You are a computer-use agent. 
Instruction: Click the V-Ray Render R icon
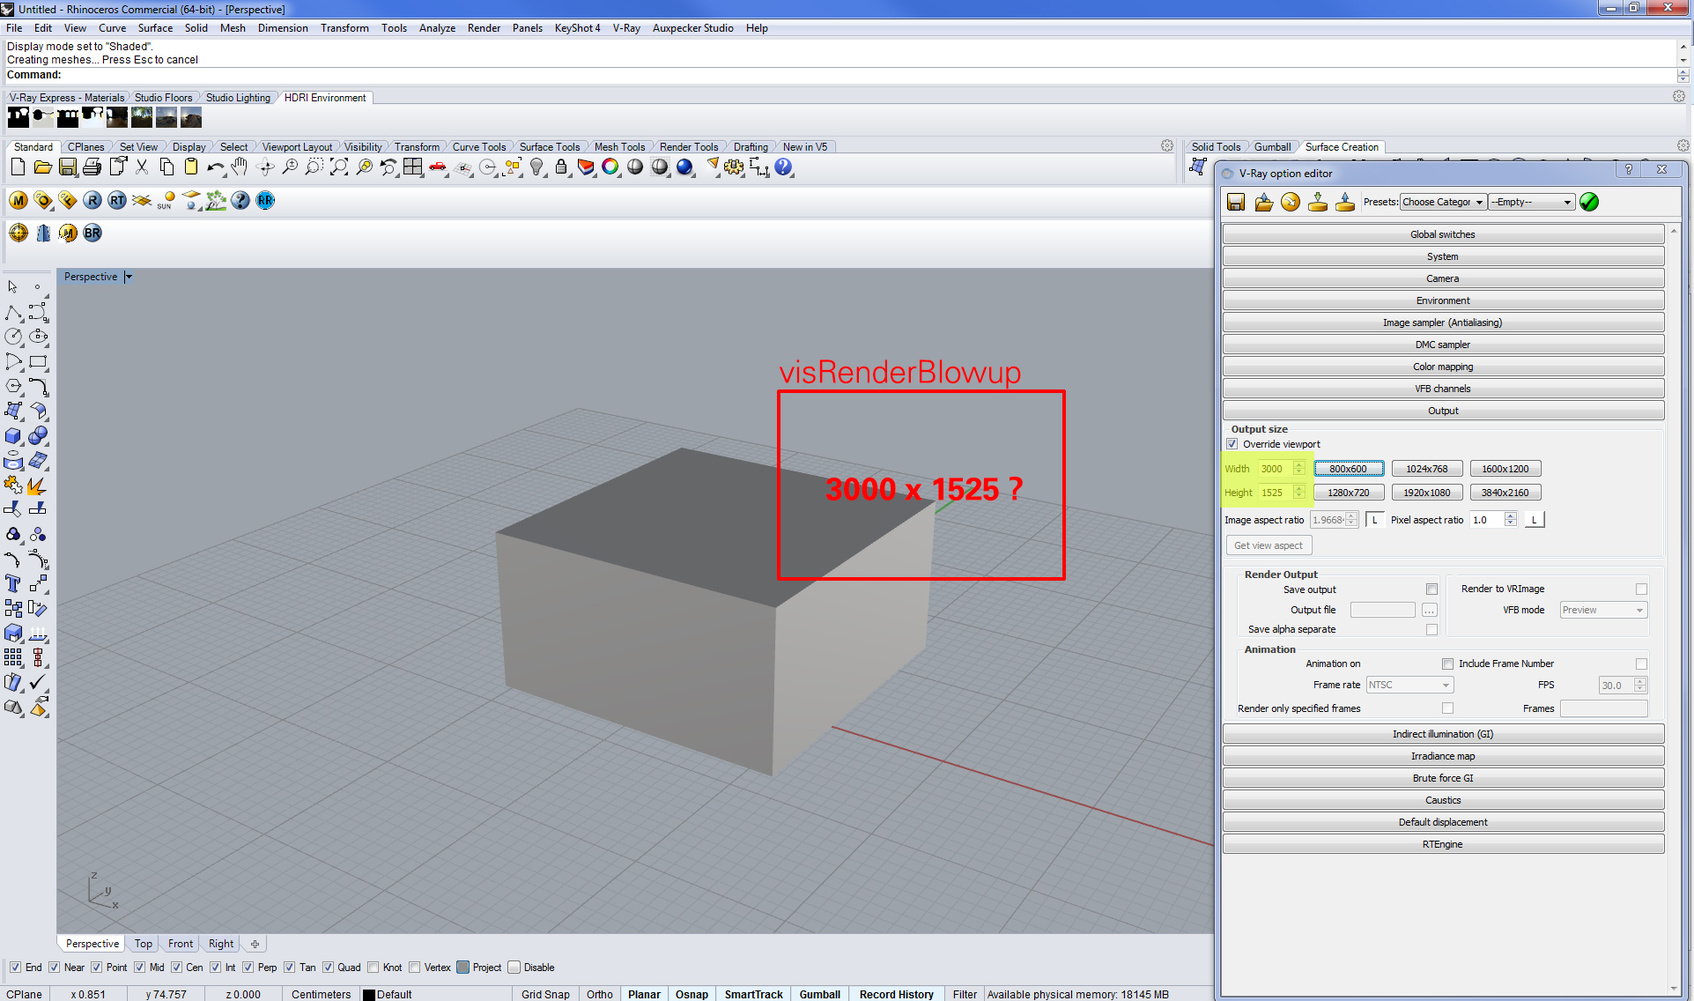coord(92,200)
